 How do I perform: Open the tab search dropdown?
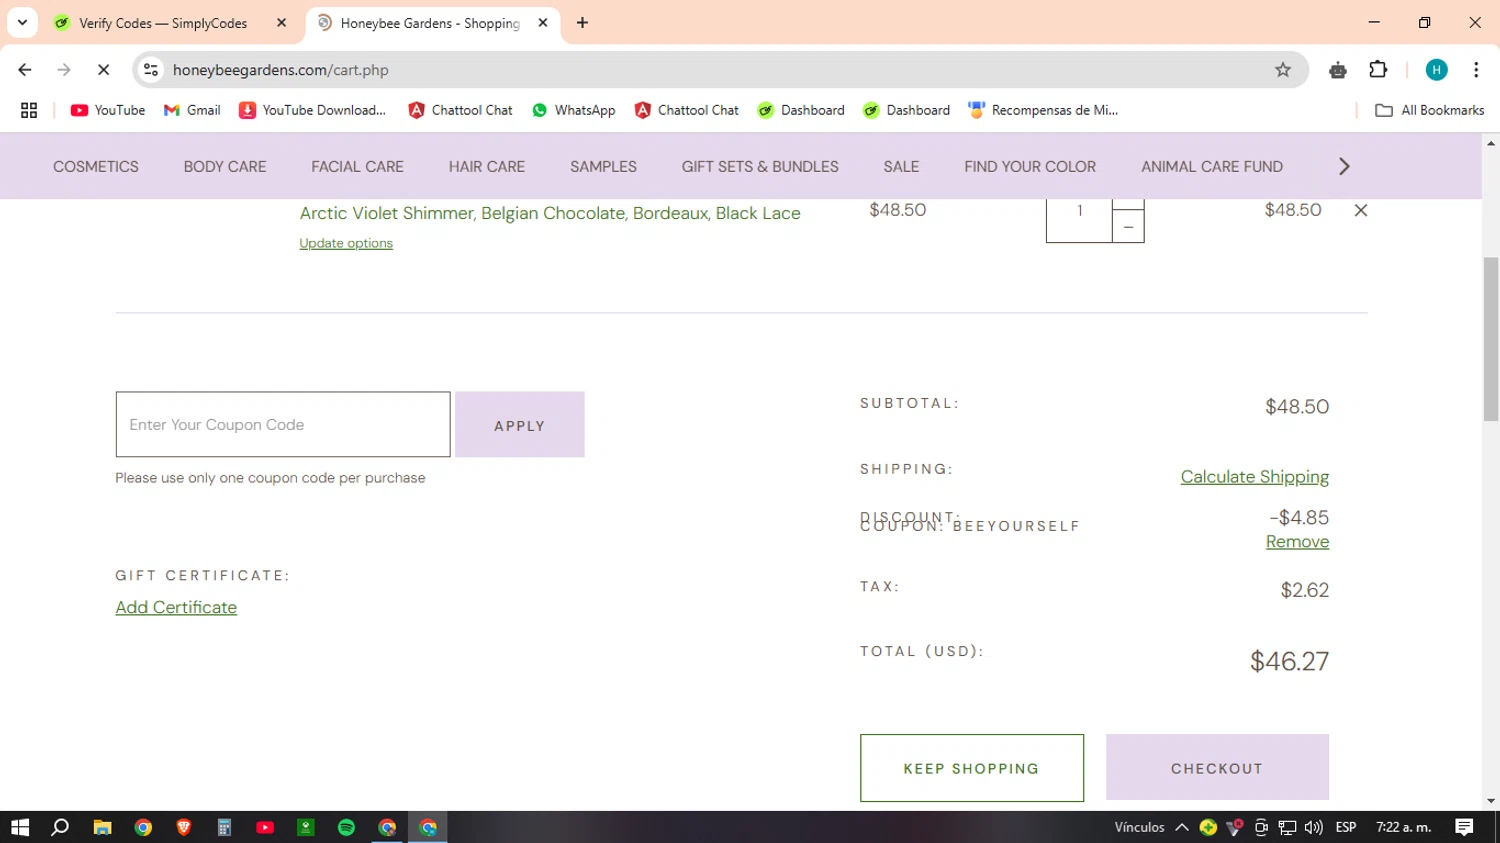point(22,23)
